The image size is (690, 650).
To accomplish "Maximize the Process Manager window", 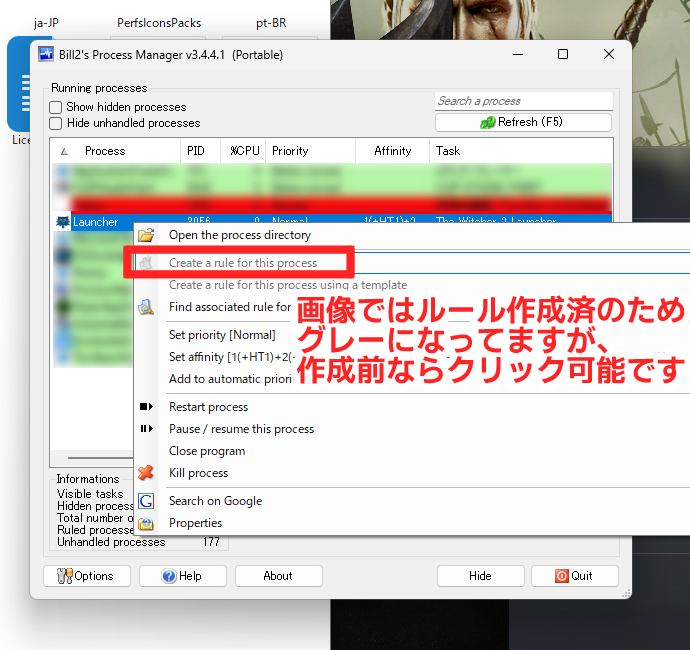I will click(x=563, y=54).
